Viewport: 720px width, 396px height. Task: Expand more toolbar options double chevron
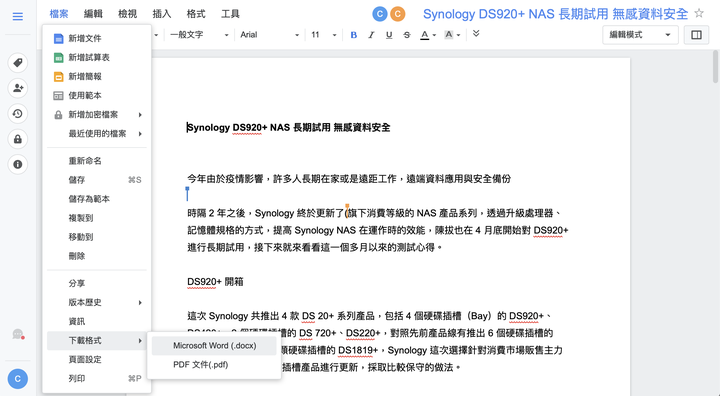click(x=476, y=34)
